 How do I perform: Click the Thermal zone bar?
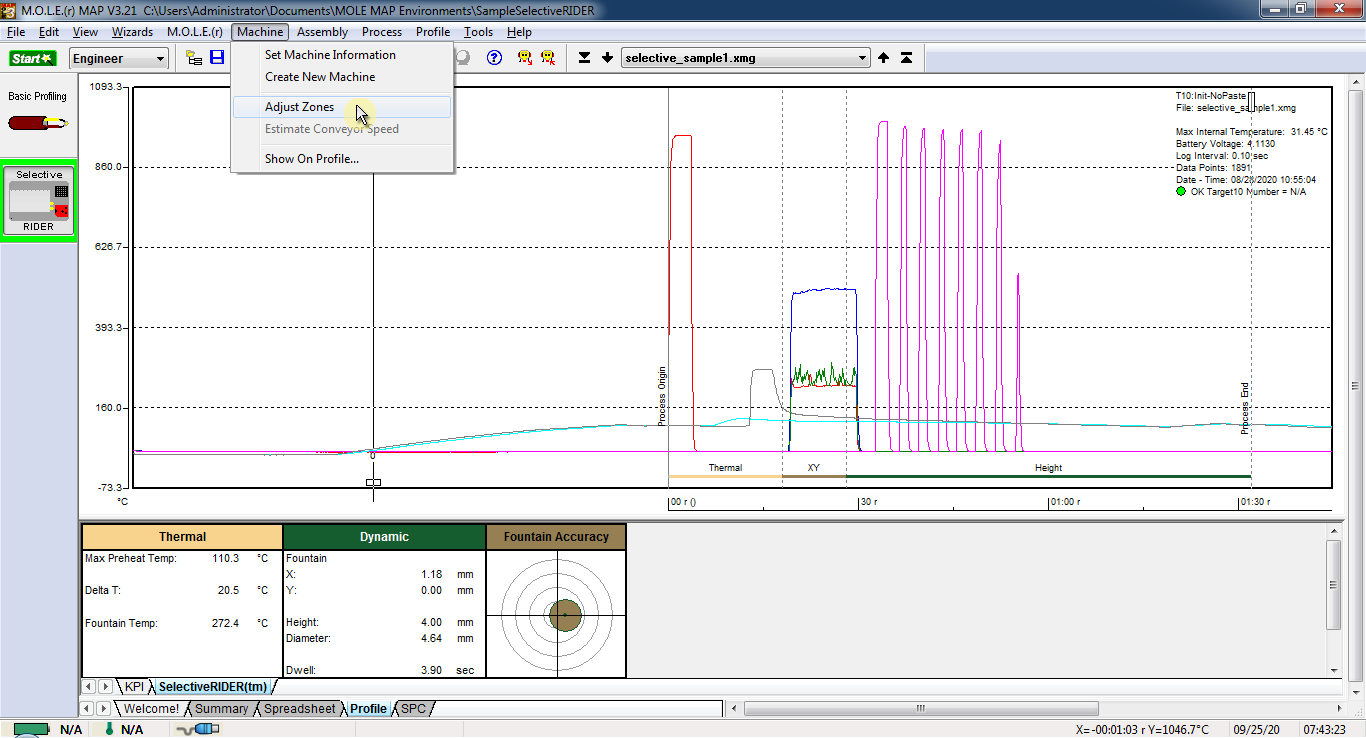pyautogui.click(x=725, y=476)
